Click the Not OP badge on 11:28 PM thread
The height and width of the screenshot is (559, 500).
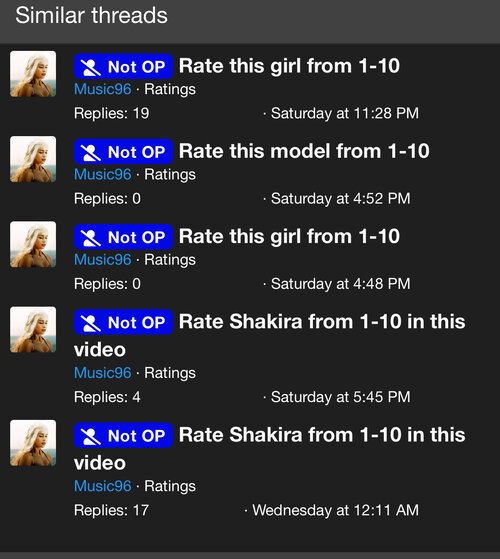point(123,66)
